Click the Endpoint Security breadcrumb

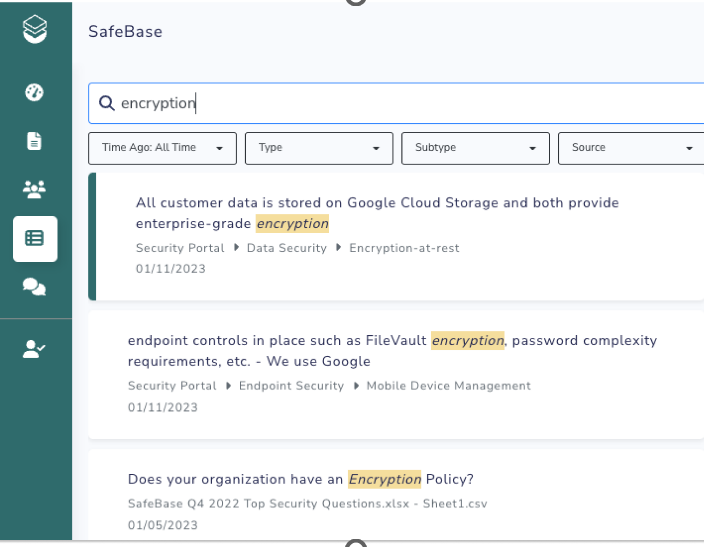pyautogui.click(x=291, y=386)
